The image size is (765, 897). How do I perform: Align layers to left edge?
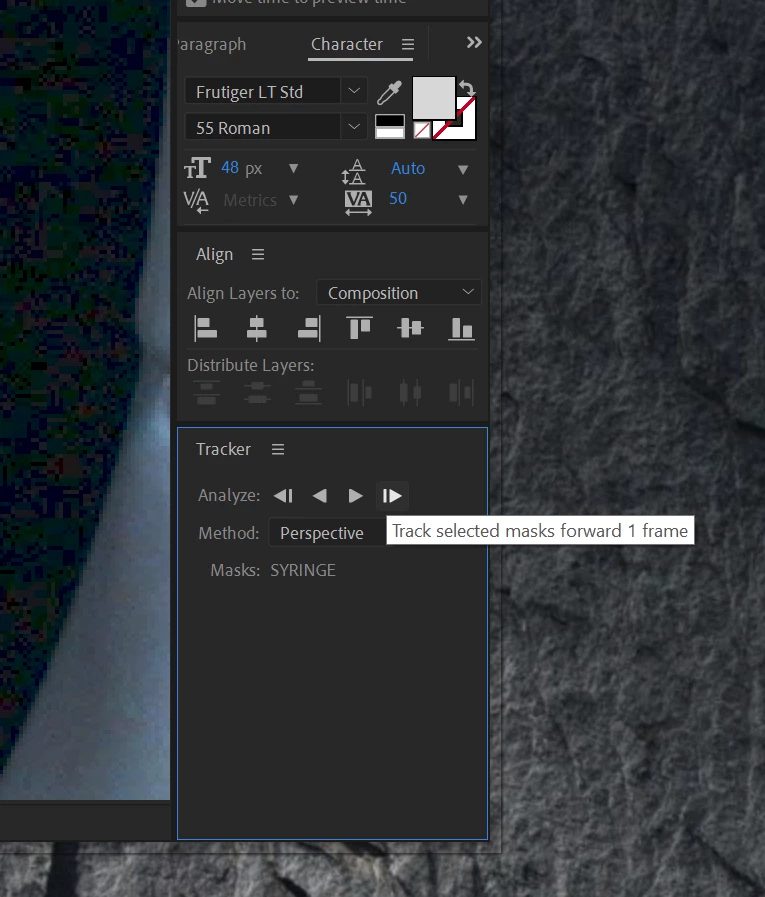205,328
